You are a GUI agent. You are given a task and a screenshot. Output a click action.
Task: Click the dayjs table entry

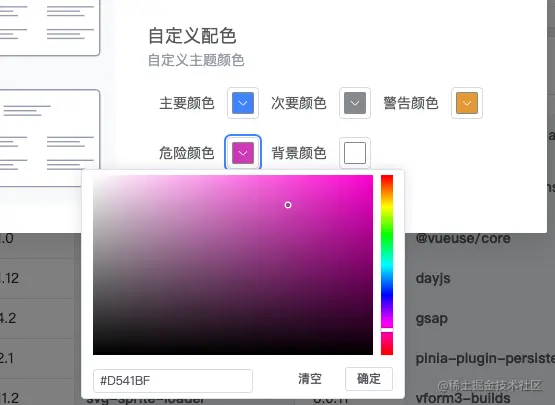433,278
